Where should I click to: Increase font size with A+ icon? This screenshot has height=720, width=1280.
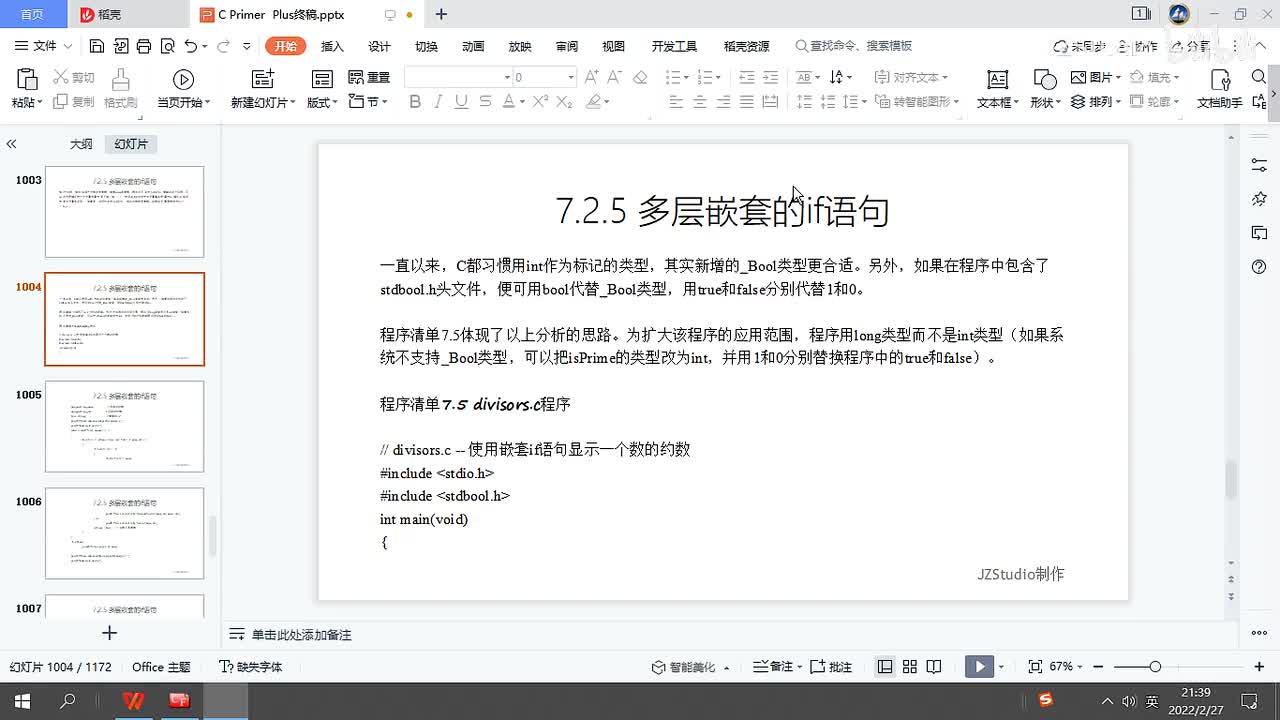point(592,77)
